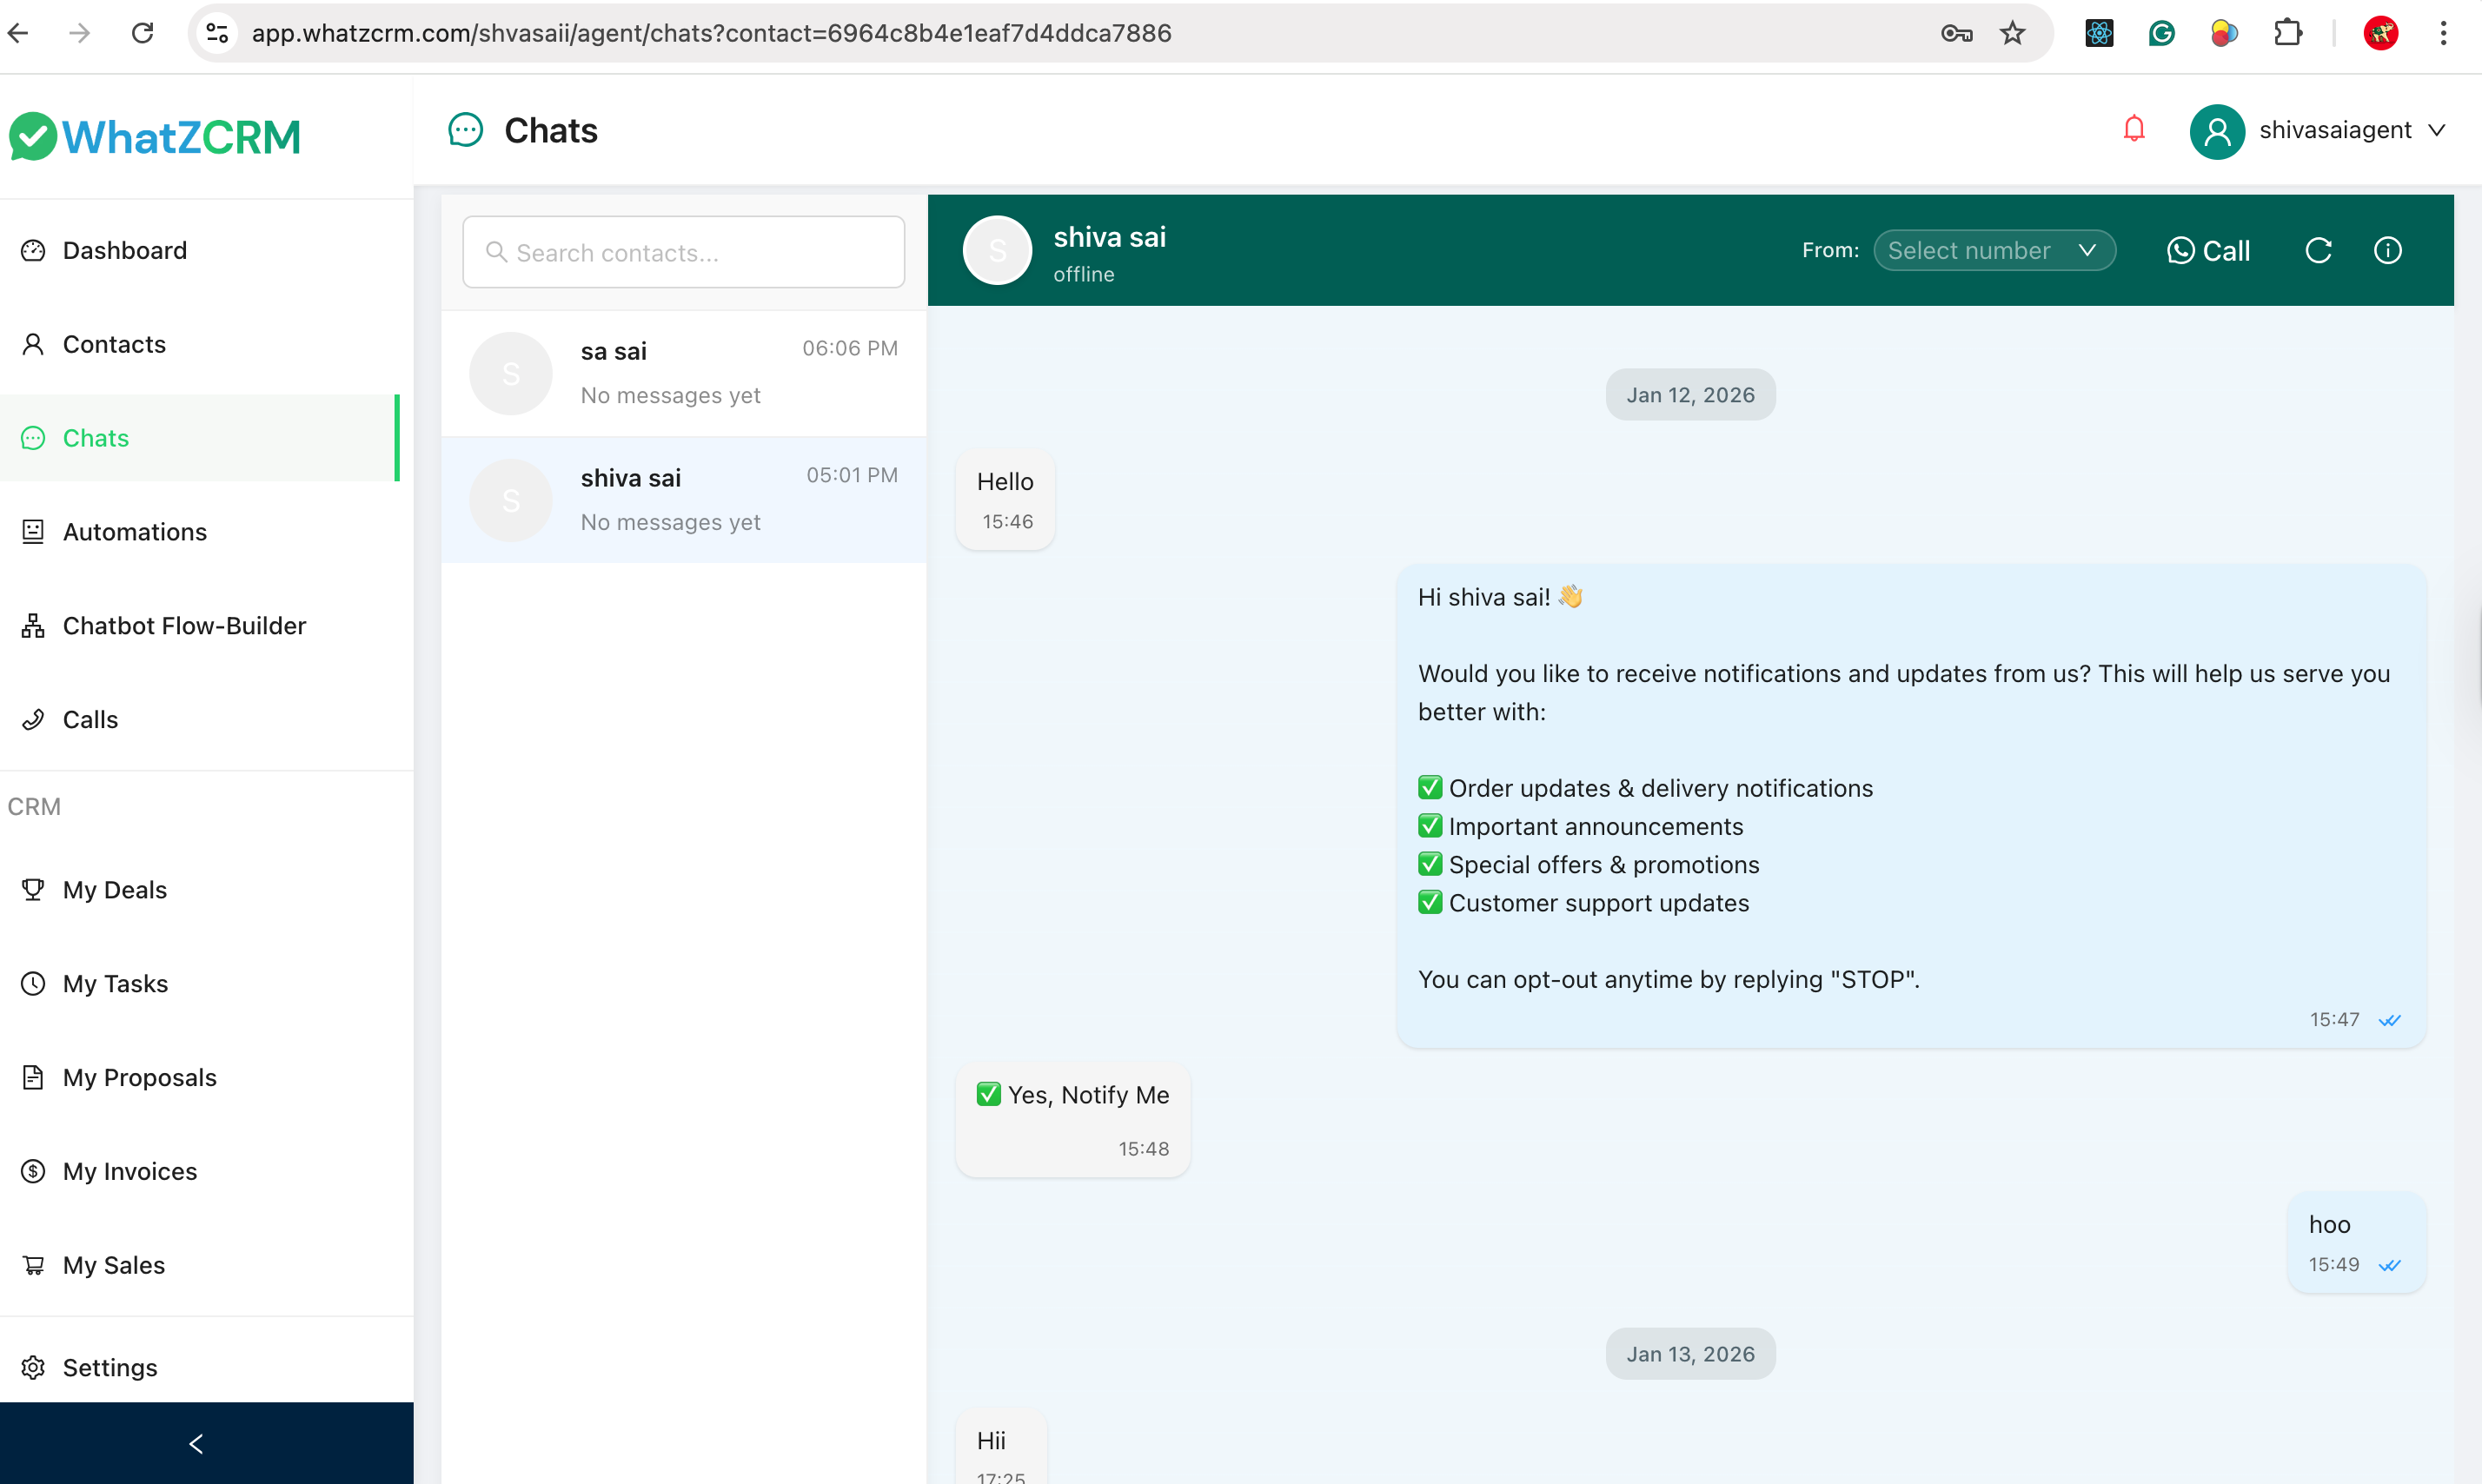Open My Deals trophy item

[x=114, y=890]
